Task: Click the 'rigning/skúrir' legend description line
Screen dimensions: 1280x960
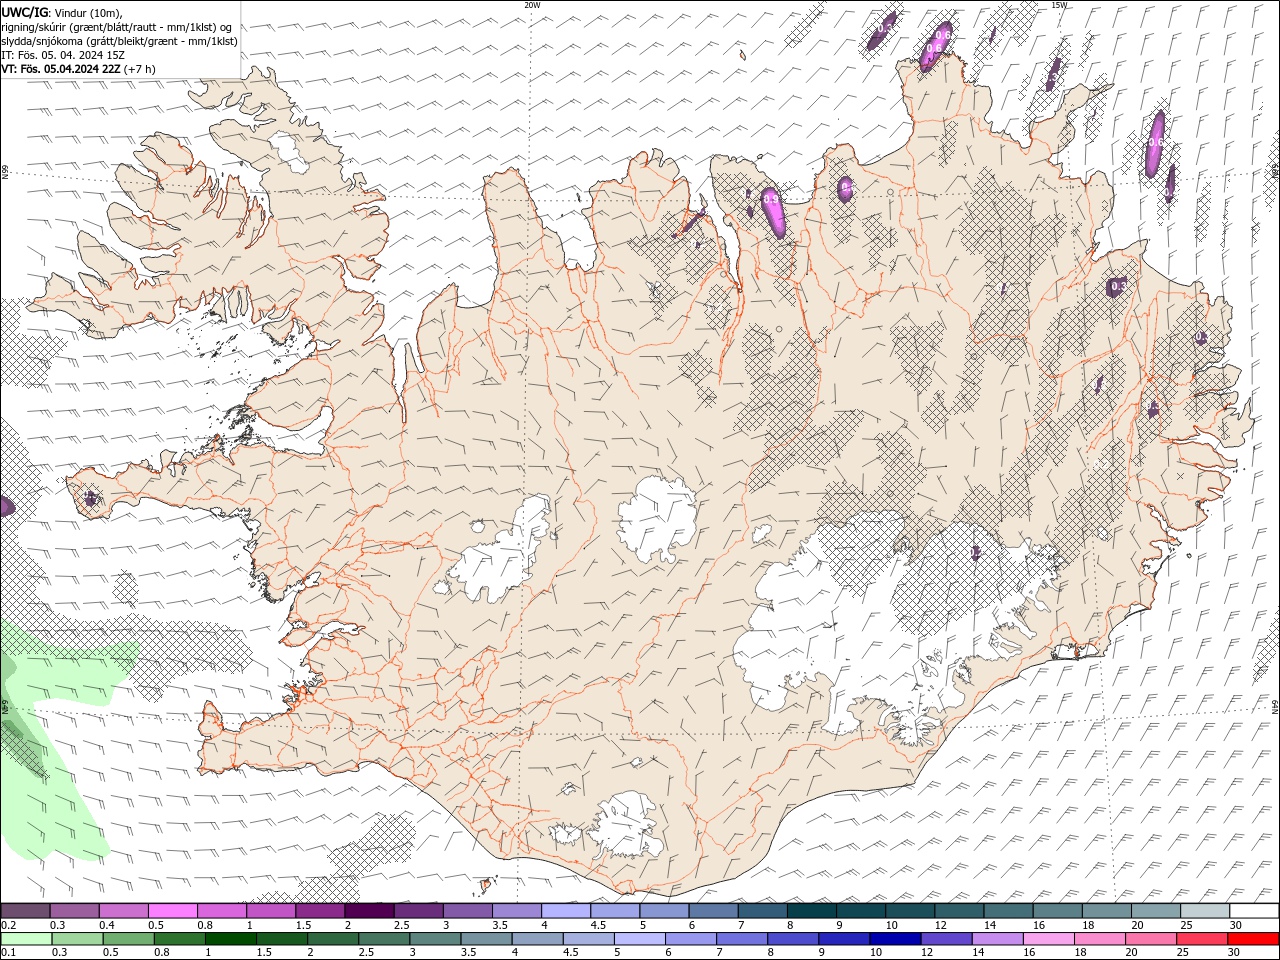Action: click(x=116, y=27)
